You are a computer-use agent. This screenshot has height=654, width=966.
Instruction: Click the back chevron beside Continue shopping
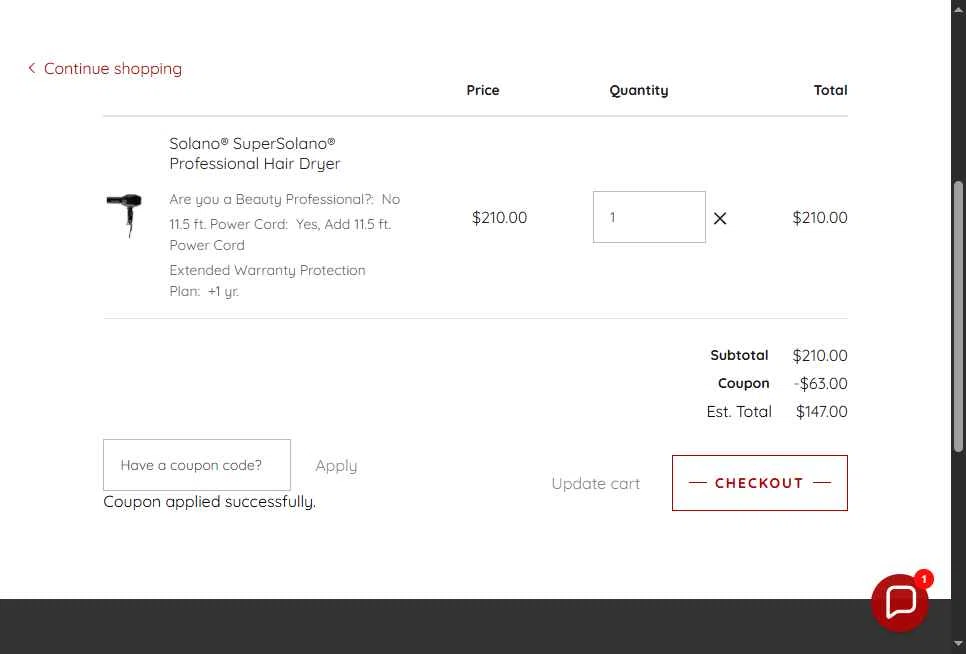(32, 68)
